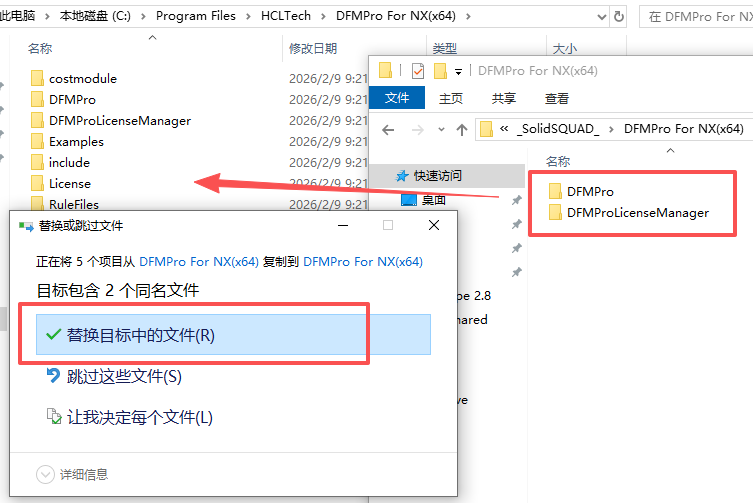Go back in the _SolidSQUAD_ window
The height and width of the screenshot is (503, 753).
388,129
